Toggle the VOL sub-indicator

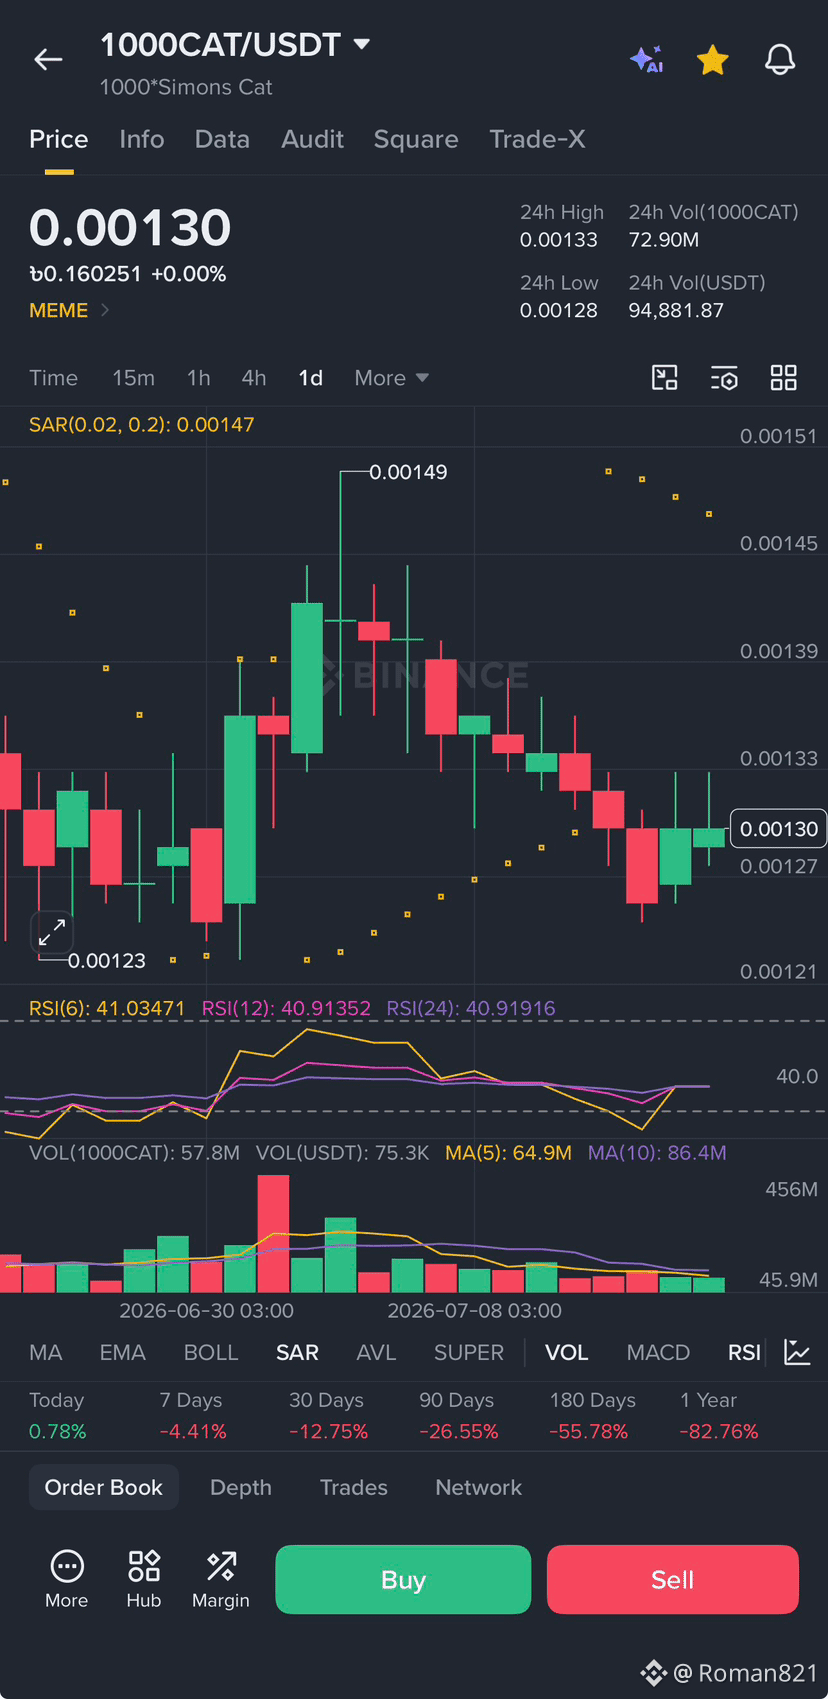pyautogui.click(x=566, y=1353)
